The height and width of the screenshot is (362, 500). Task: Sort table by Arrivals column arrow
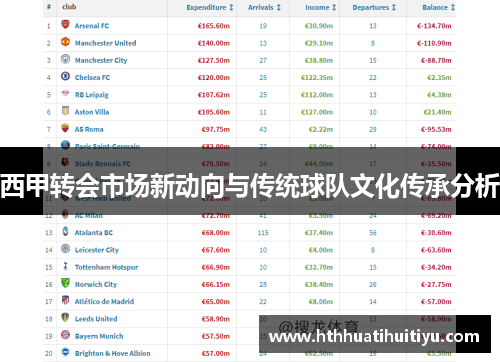279,7
